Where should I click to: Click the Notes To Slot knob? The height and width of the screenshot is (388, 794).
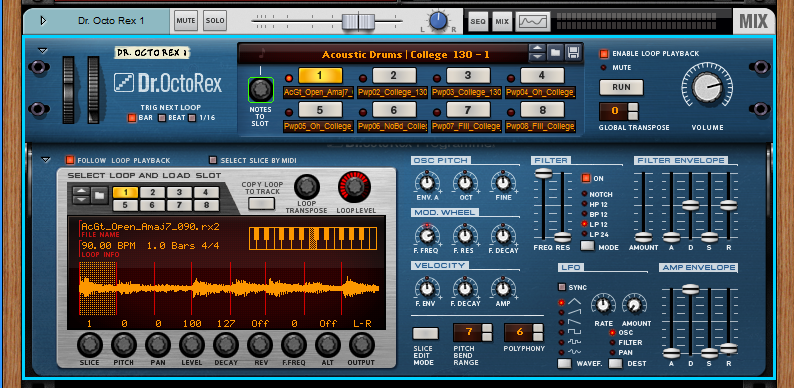261,90
